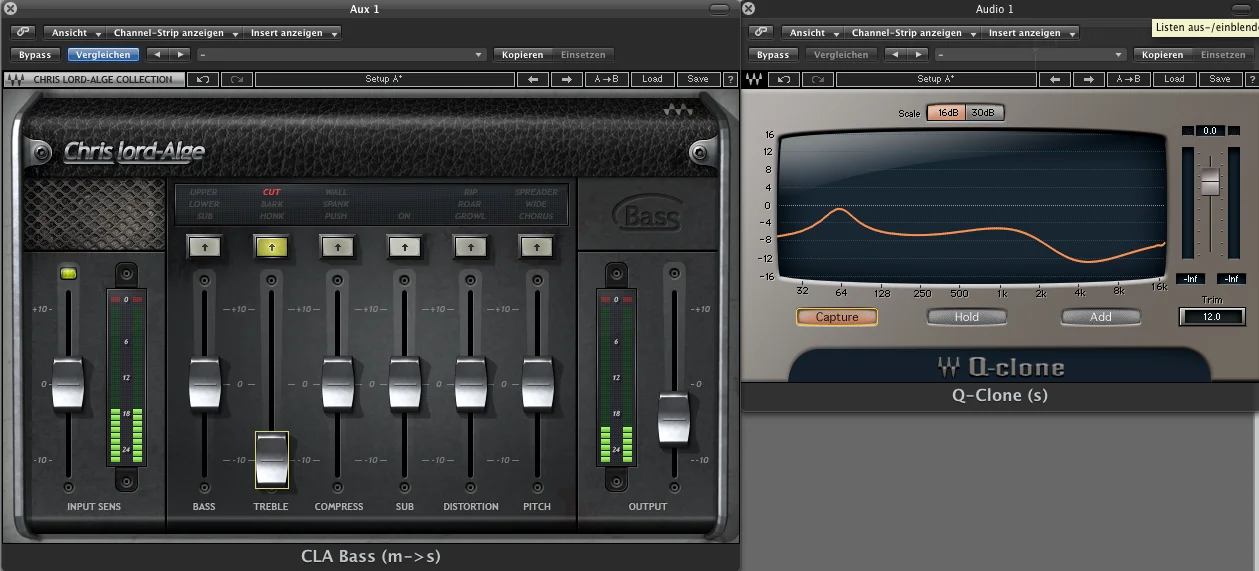Undo in CLA Bass toolbar
The height and width of the screenshot is (571, 1259).
click(204, 79)
